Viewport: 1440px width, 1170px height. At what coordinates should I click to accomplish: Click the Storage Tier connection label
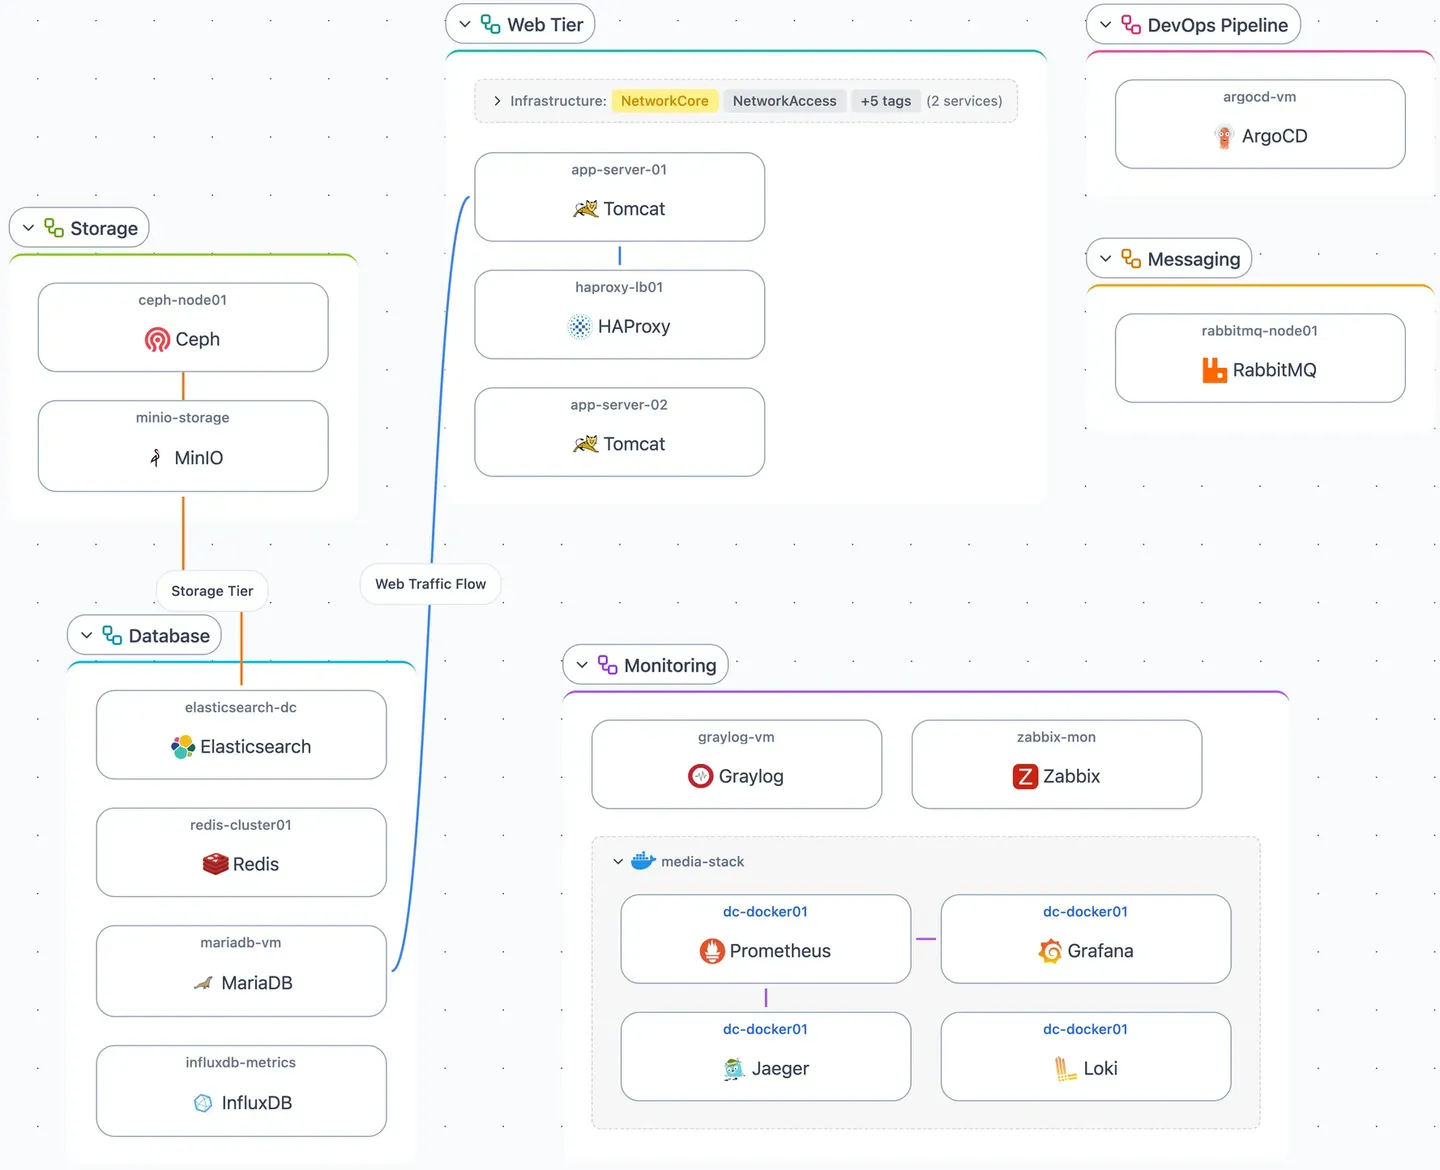pyautogui.click(x=212, y=591)
